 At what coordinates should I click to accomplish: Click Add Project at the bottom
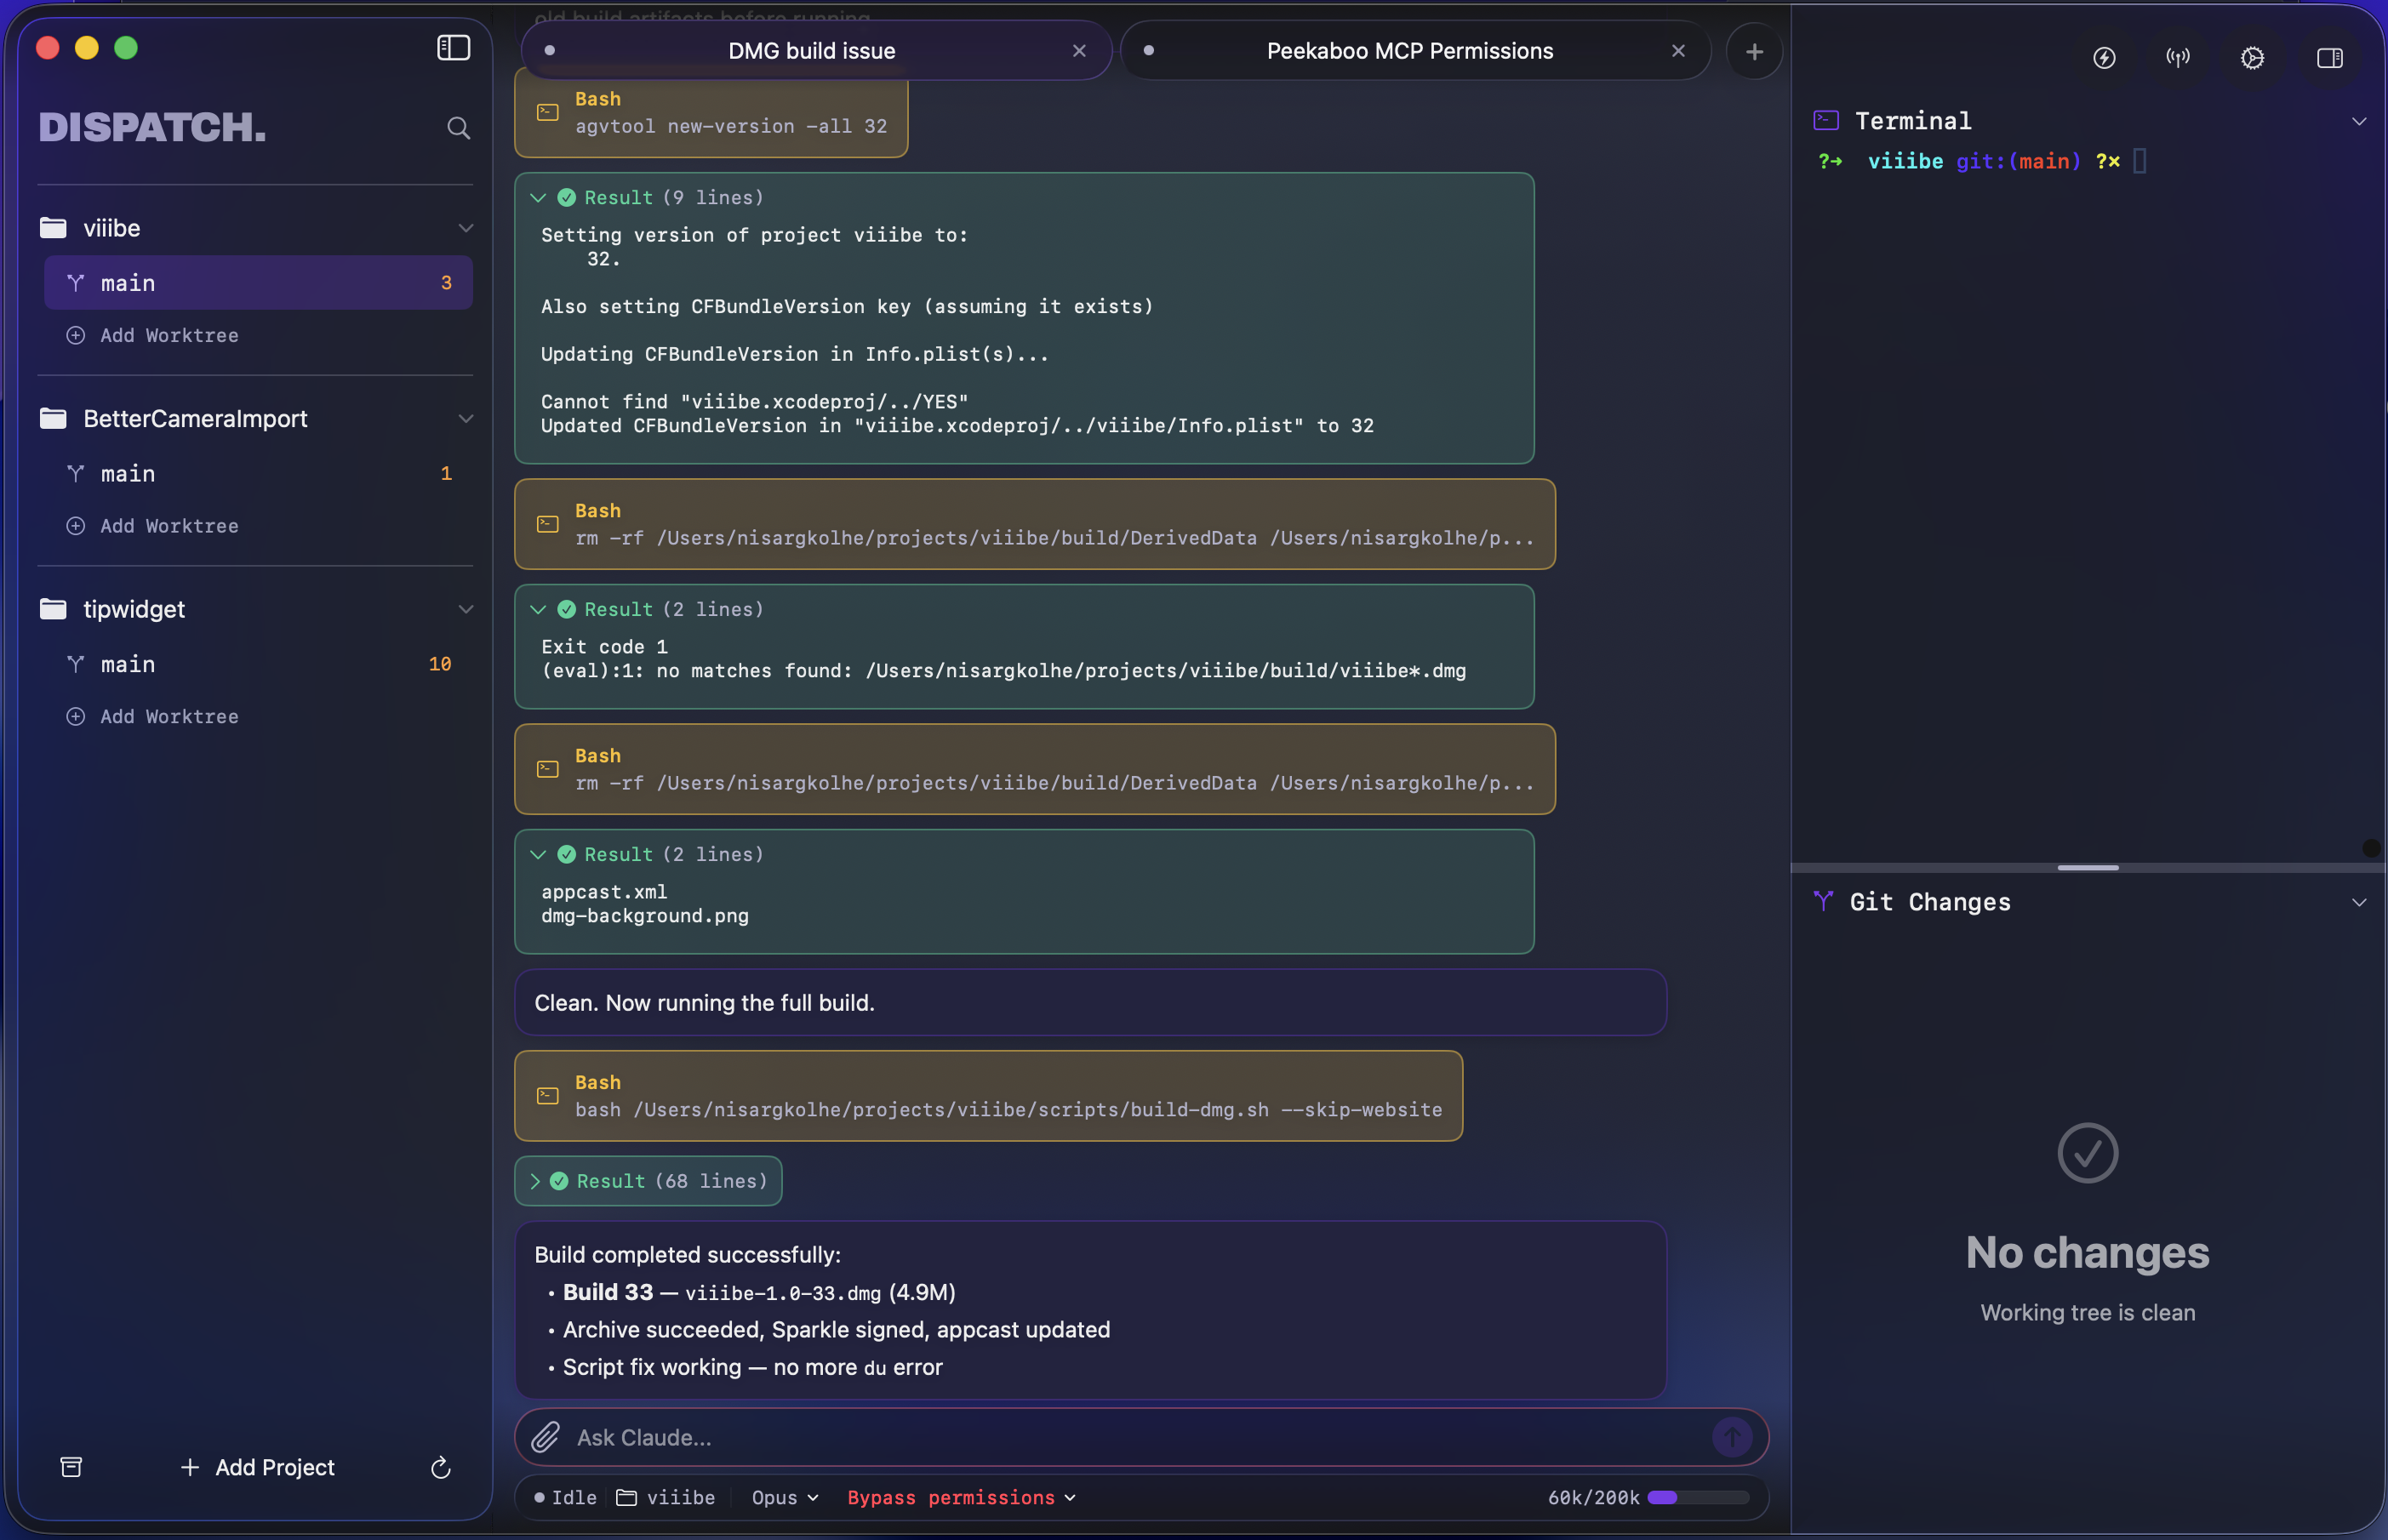click(257, 1467)
